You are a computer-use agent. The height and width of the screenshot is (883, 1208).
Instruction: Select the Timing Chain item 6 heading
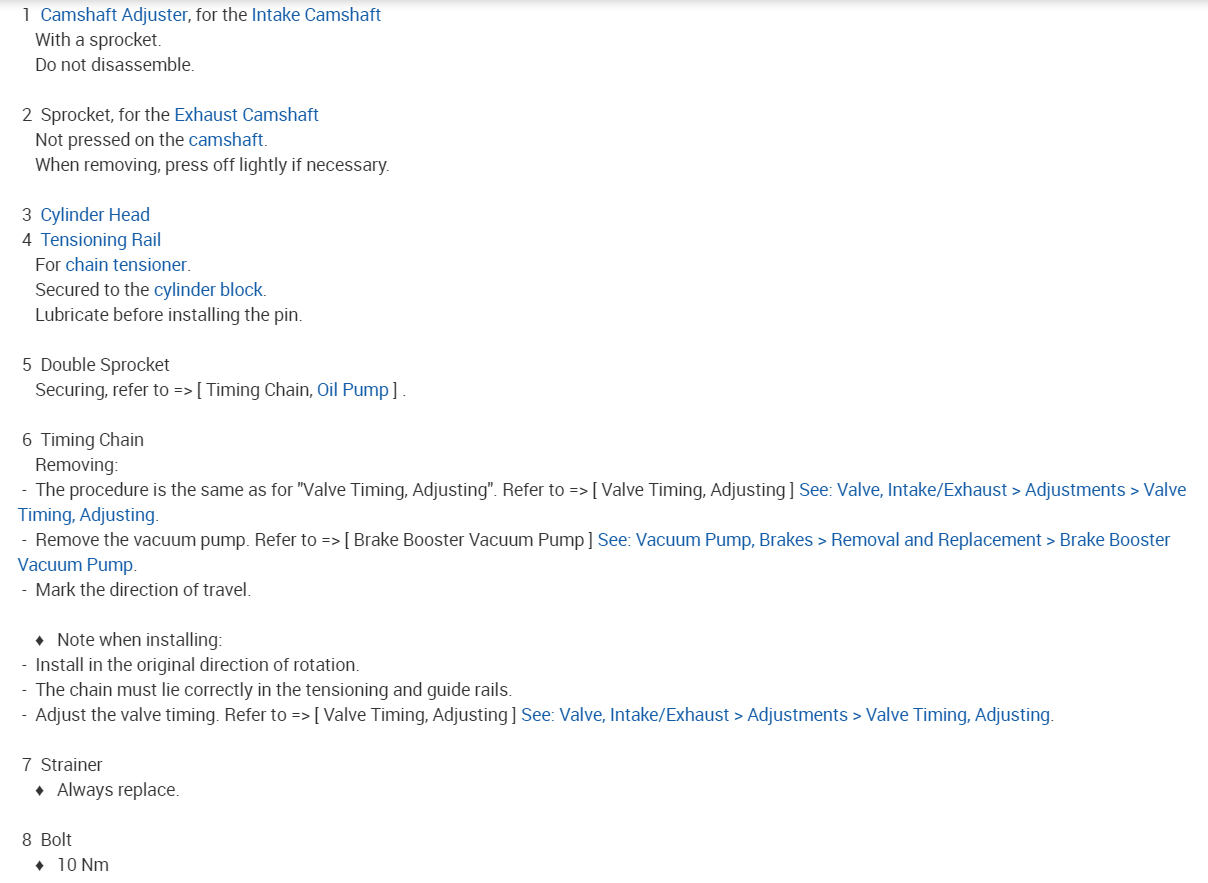tap(92, 440)
